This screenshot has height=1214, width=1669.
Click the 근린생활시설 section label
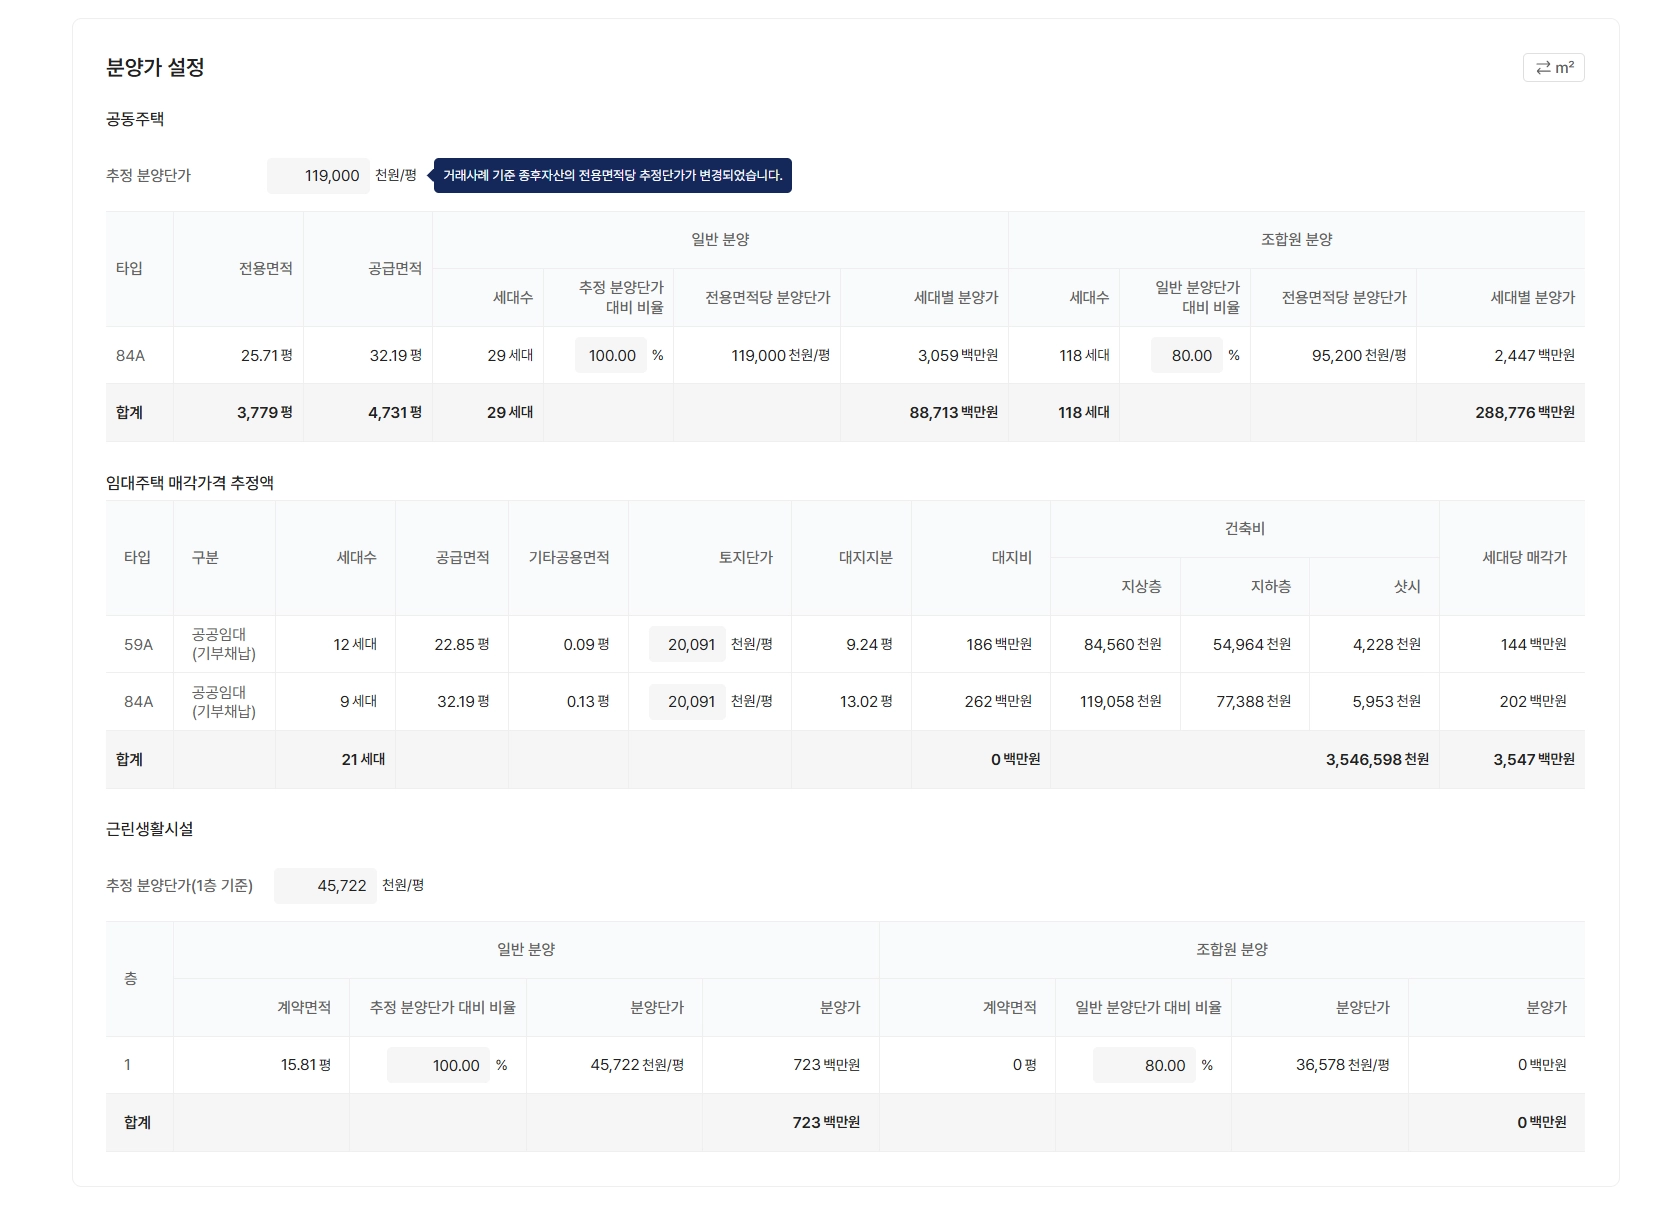(x=150, y=828)
